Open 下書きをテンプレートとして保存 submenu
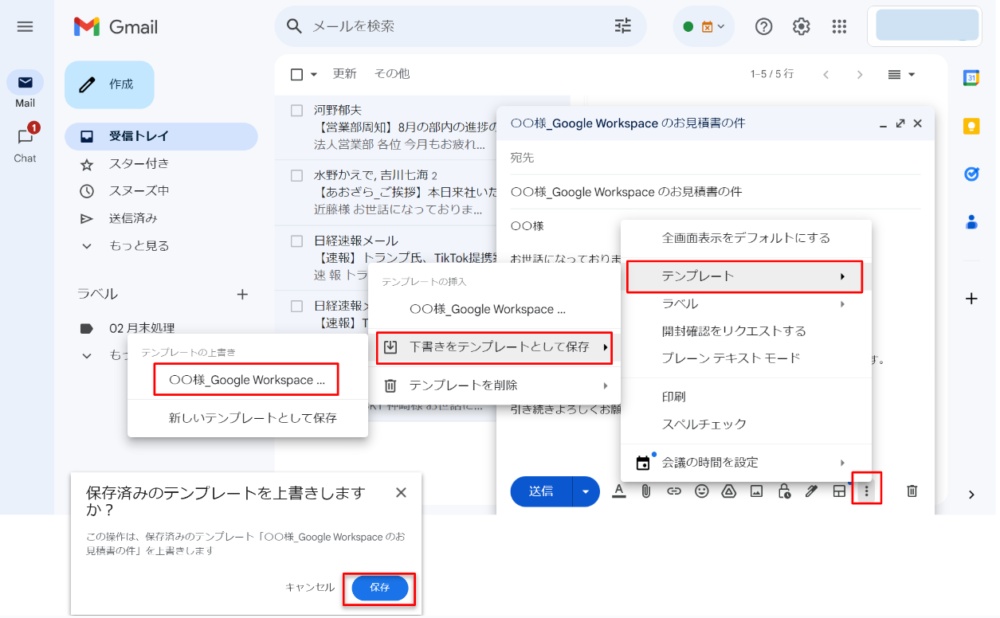The height and width of the screenshot is (618, 1000). tap(494, 348)
